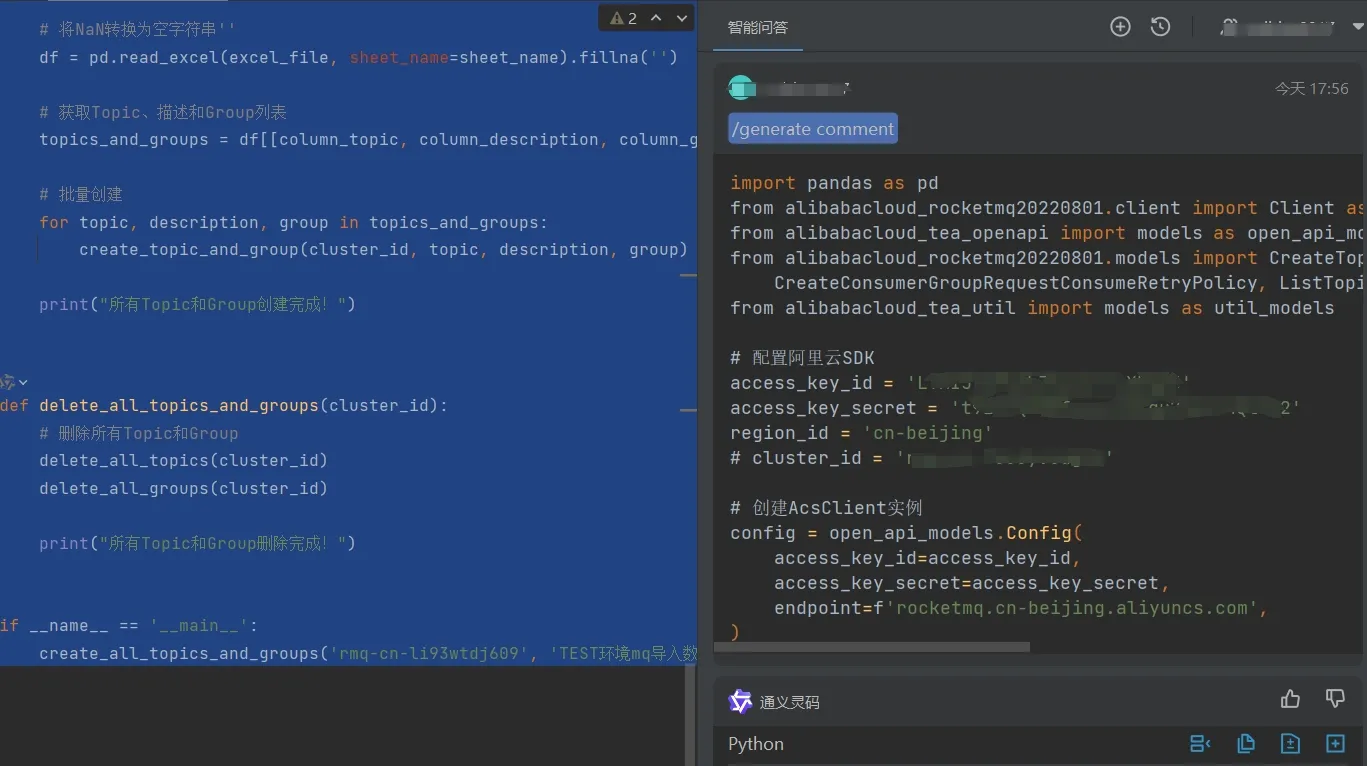1367x766 pixels.
Task: Click 'from alibabacloud_tea_openapi import models' line
Action: (1047, 233)
